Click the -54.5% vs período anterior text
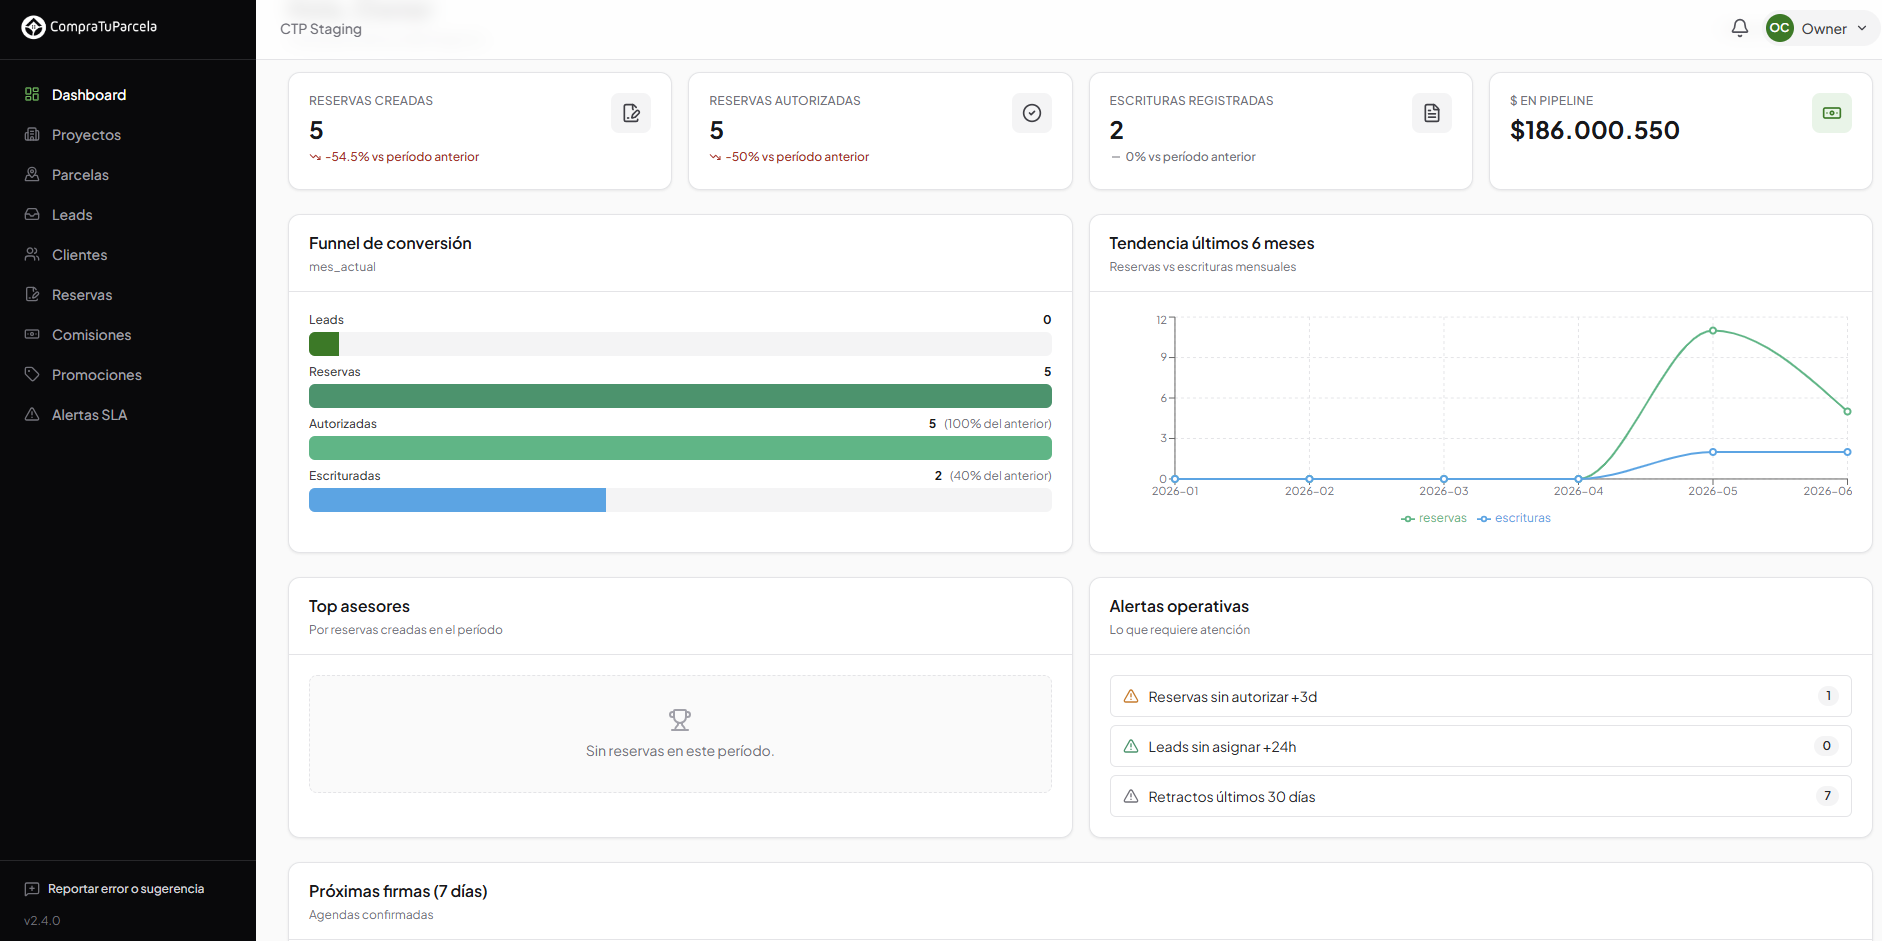Screen dimensions: 1882x941 pos(402,157)
